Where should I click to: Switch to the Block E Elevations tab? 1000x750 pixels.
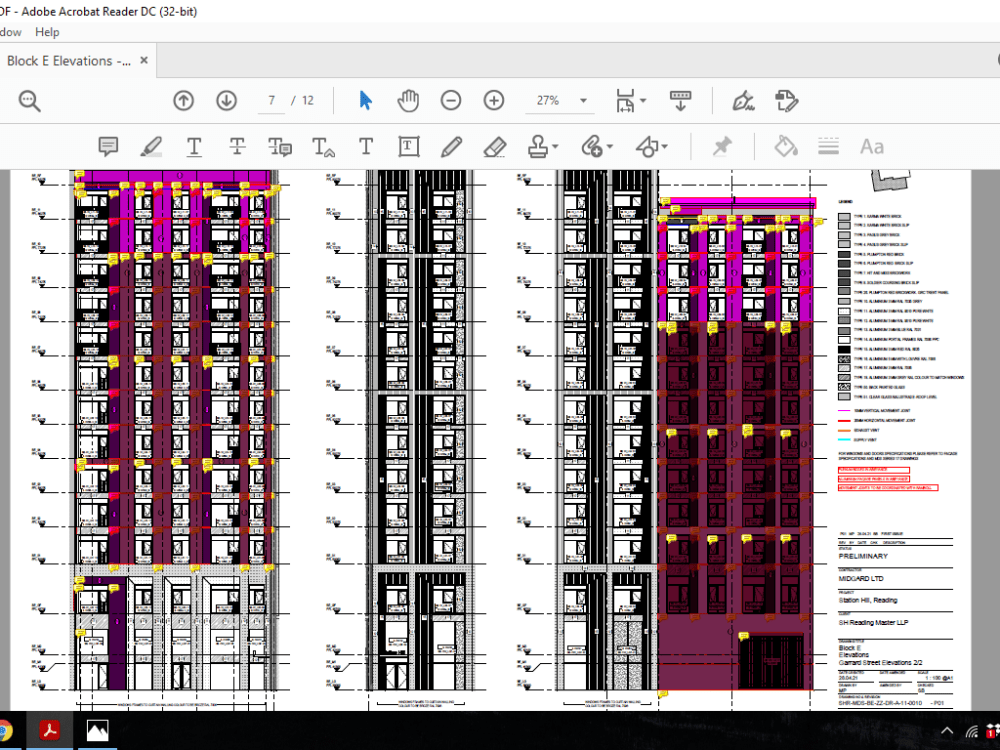[x=69, y=61]
